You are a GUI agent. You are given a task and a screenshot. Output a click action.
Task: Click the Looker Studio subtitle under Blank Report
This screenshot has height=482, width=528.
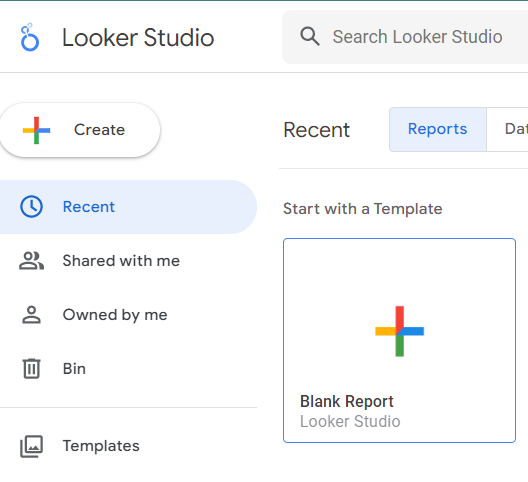(350, 421)
